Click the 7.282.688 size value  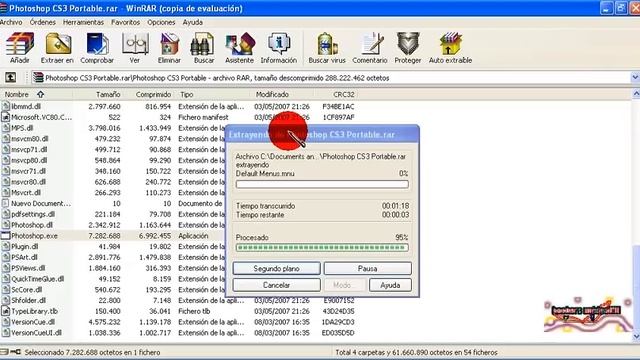[104, 236]
